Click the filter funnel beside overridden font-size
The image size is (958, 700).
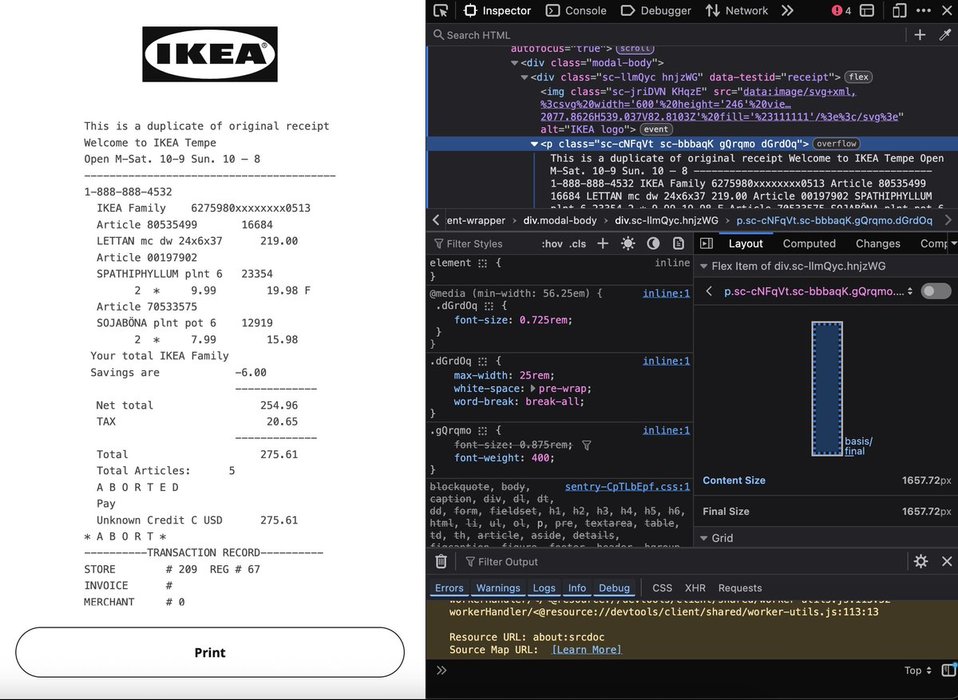pos(587,445)
